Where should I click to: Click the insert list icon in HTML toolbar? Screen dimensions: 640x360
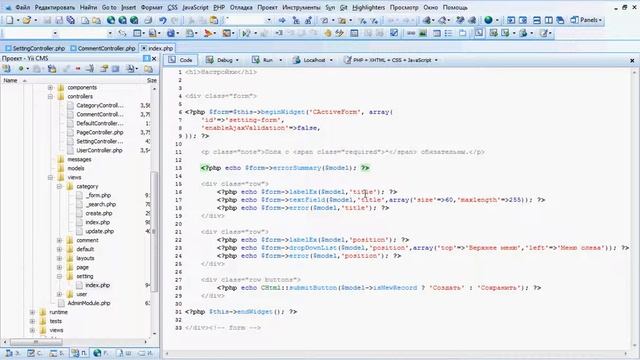point(449,33)
